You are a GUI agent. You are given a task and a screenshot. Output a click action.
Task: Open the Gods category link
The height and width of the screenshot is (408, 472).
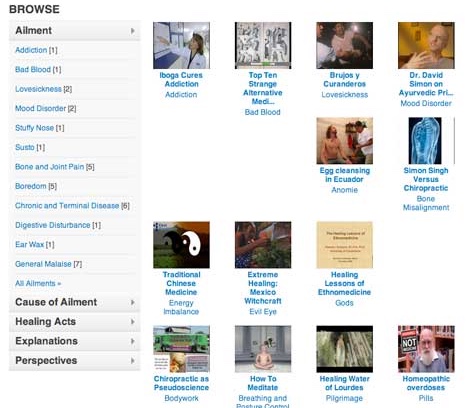pos(344,303)
